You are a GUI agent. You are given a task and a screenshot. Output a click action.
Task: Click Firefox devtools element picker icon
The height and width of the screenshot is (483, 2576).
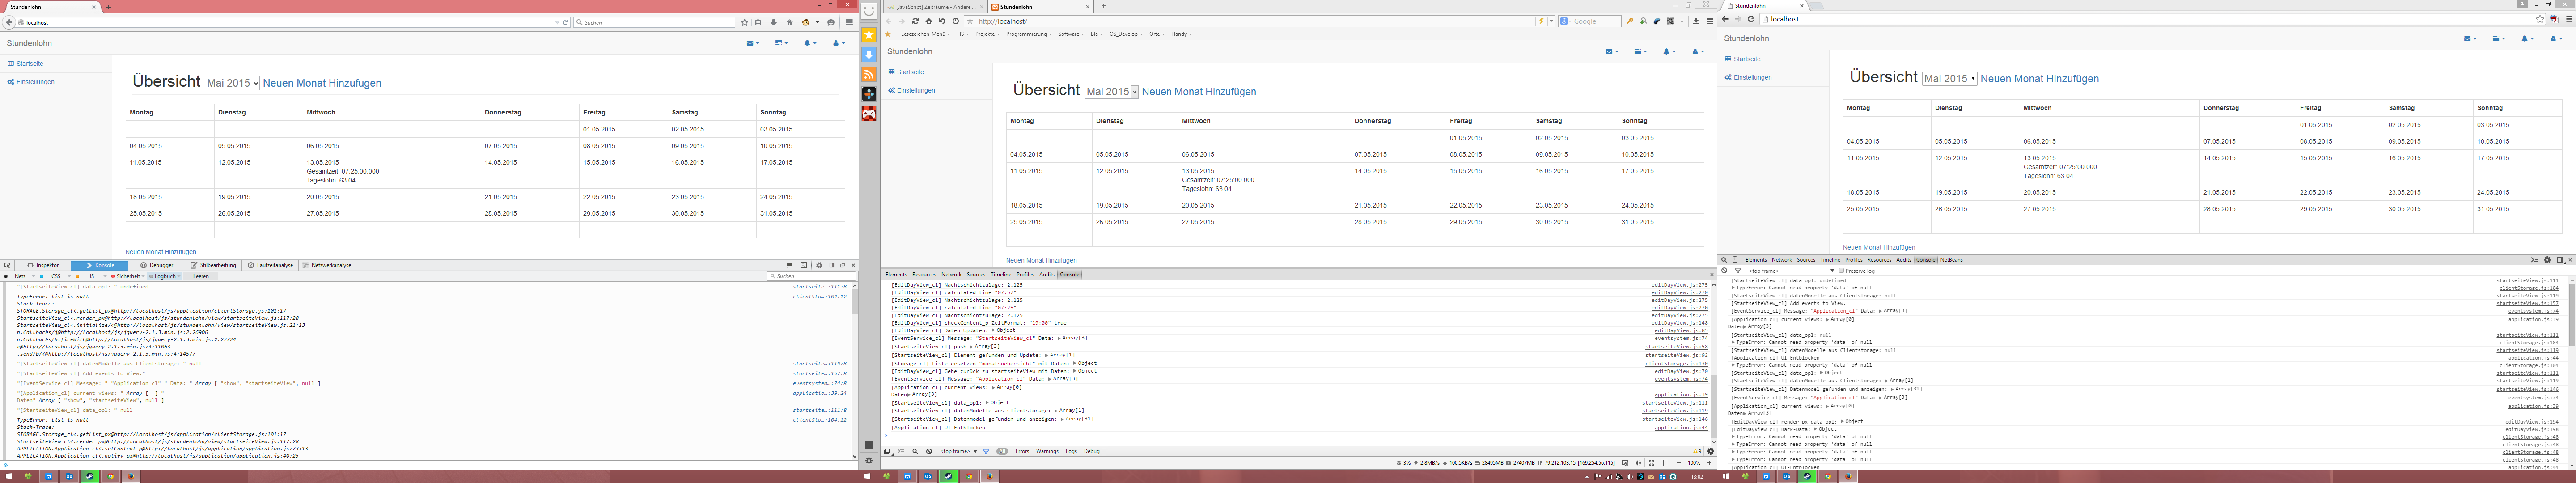click(7, 265)
